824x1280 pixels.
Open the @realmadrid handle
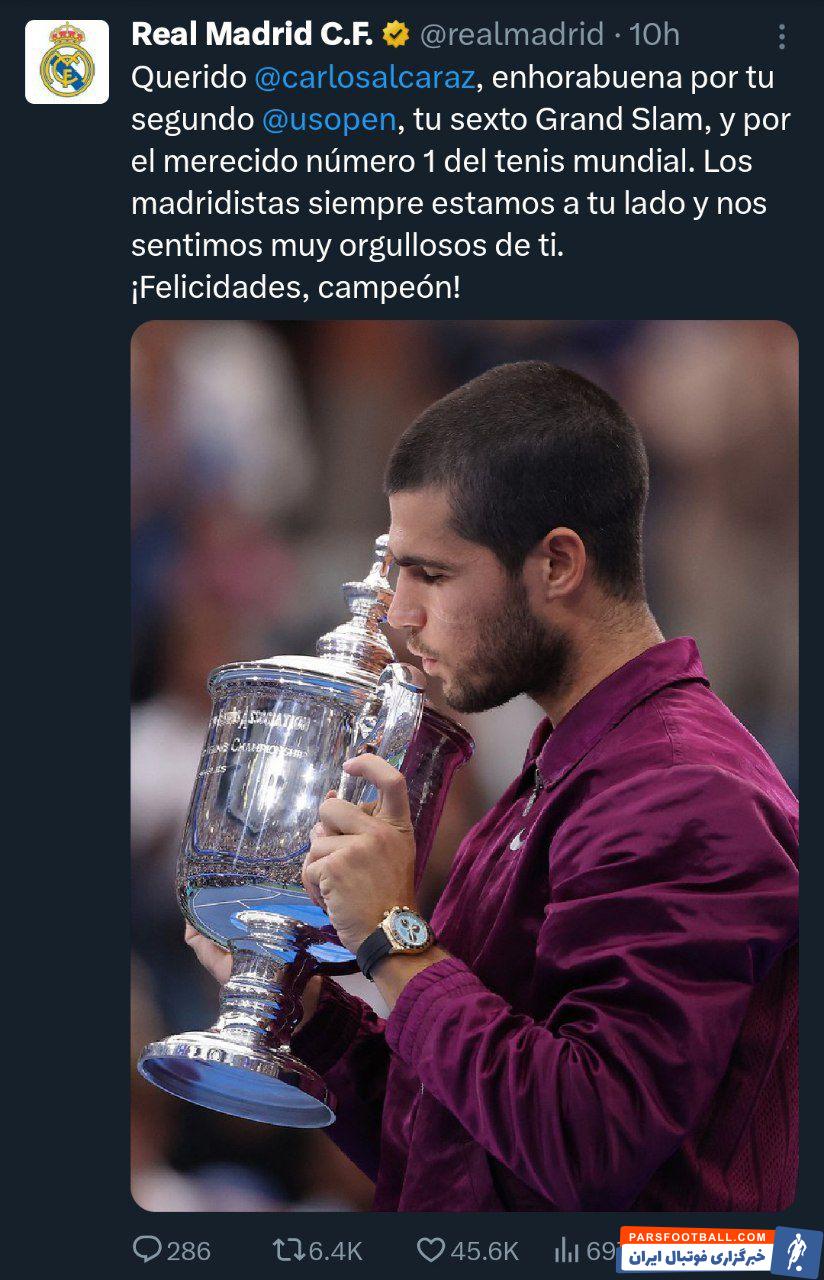click(512, 35)
